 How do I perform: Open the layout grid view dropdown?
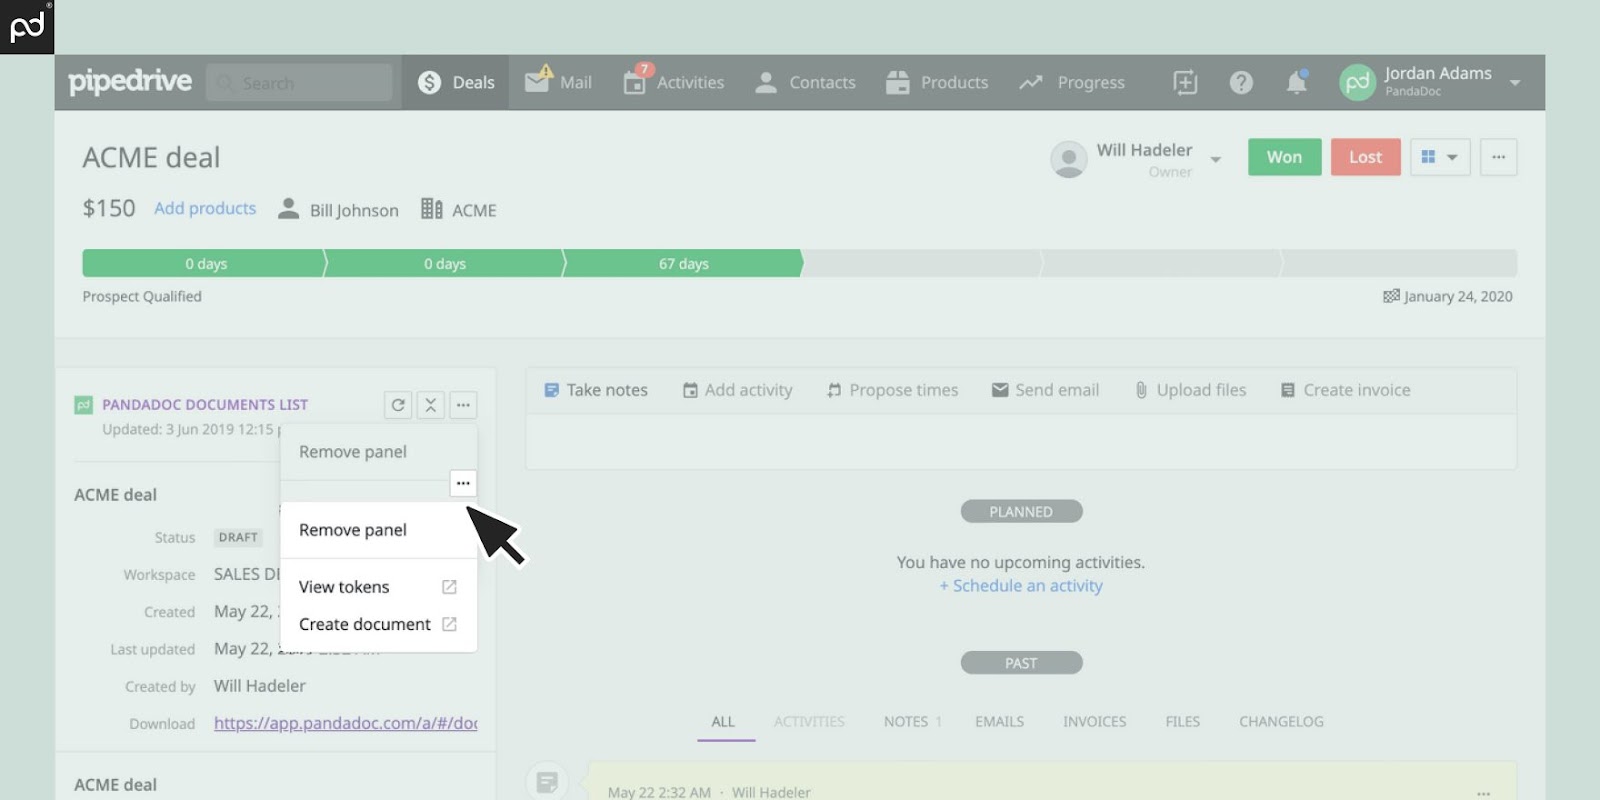pos(1440,157)
